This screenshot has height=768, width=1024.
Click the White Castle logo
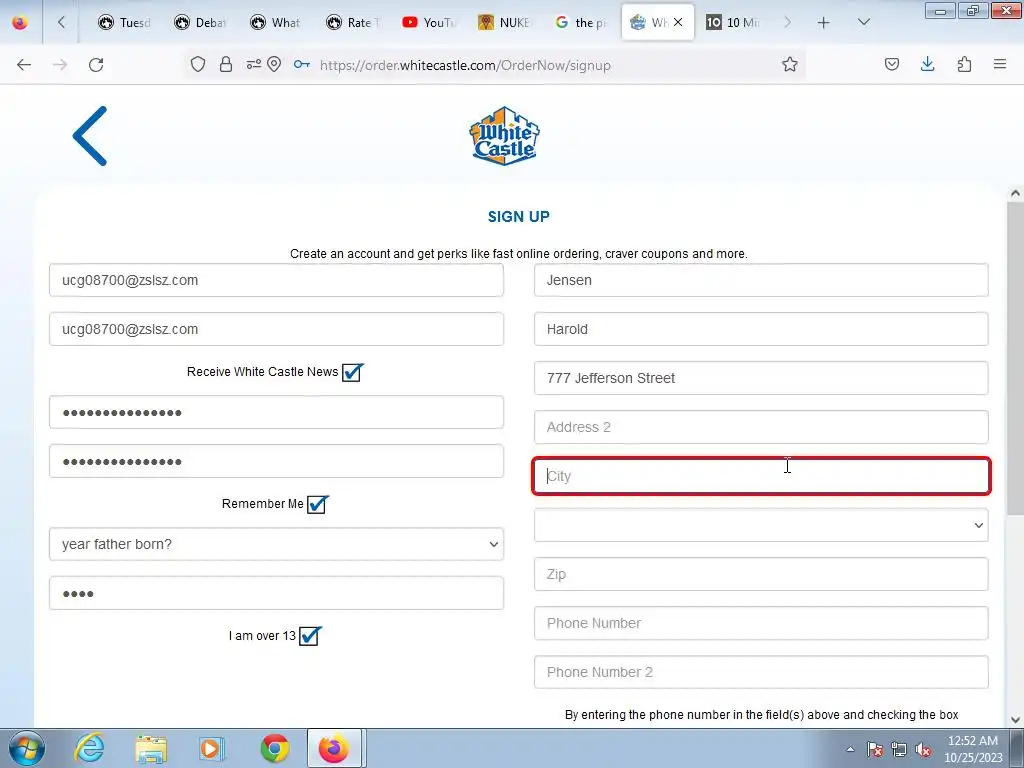(x=504, y=136)
